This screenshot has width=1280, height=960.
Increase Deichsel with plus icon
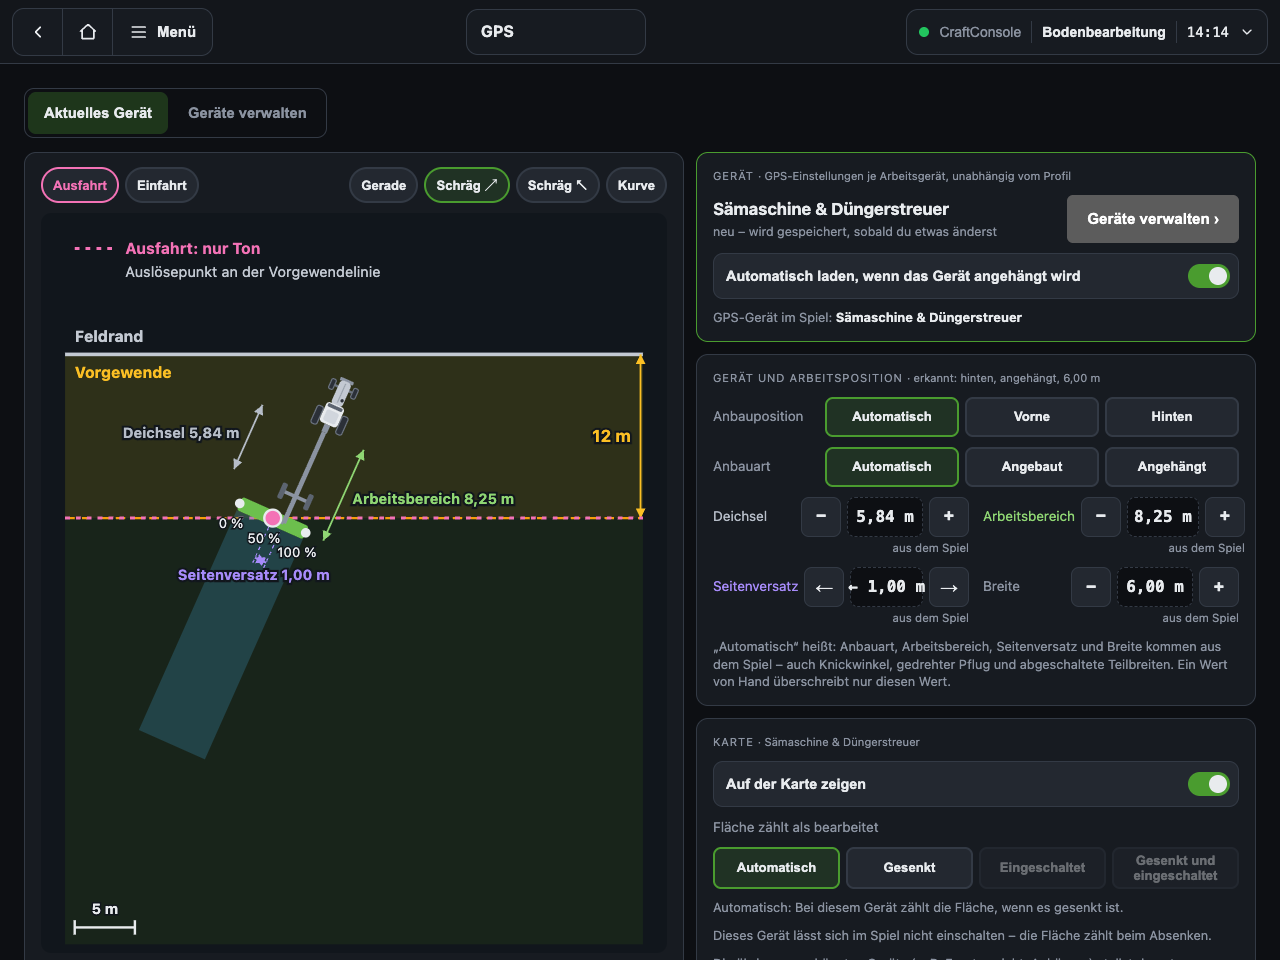coord(949,517)
